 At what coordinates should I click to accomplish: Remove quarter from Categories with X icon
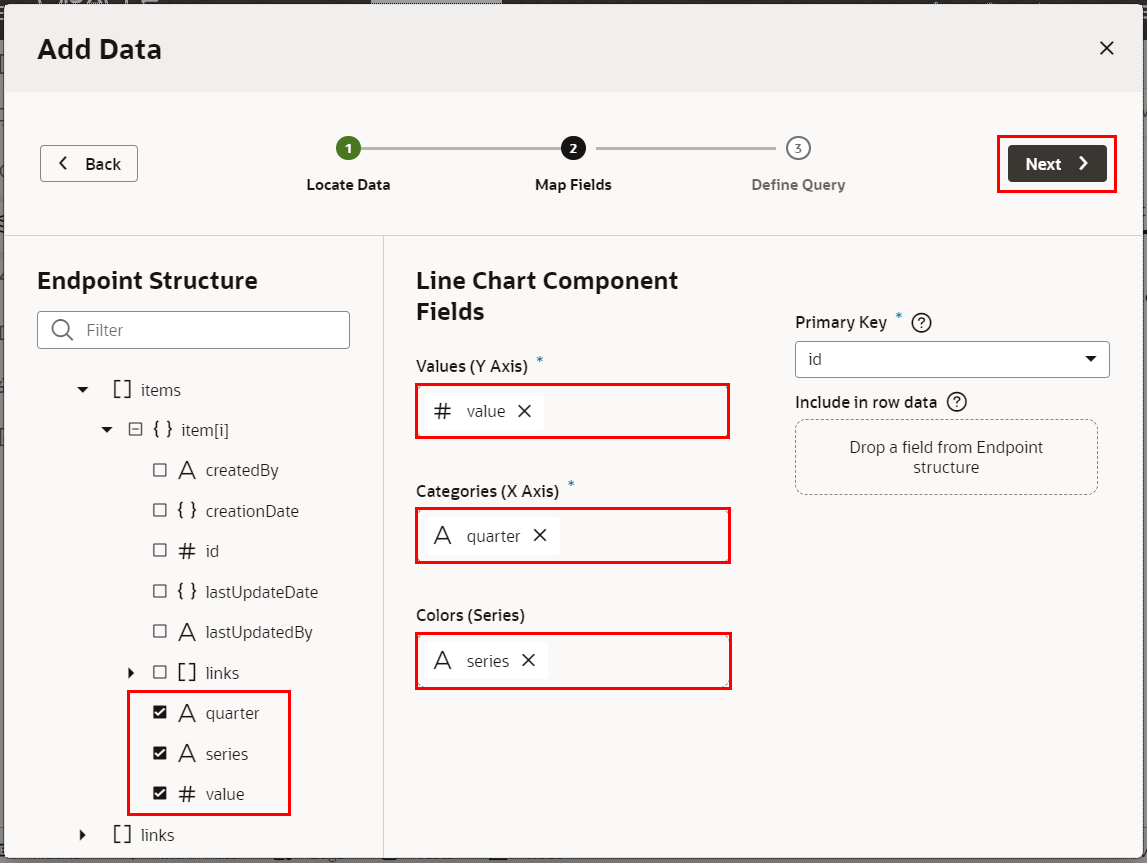tap(540, 536)
